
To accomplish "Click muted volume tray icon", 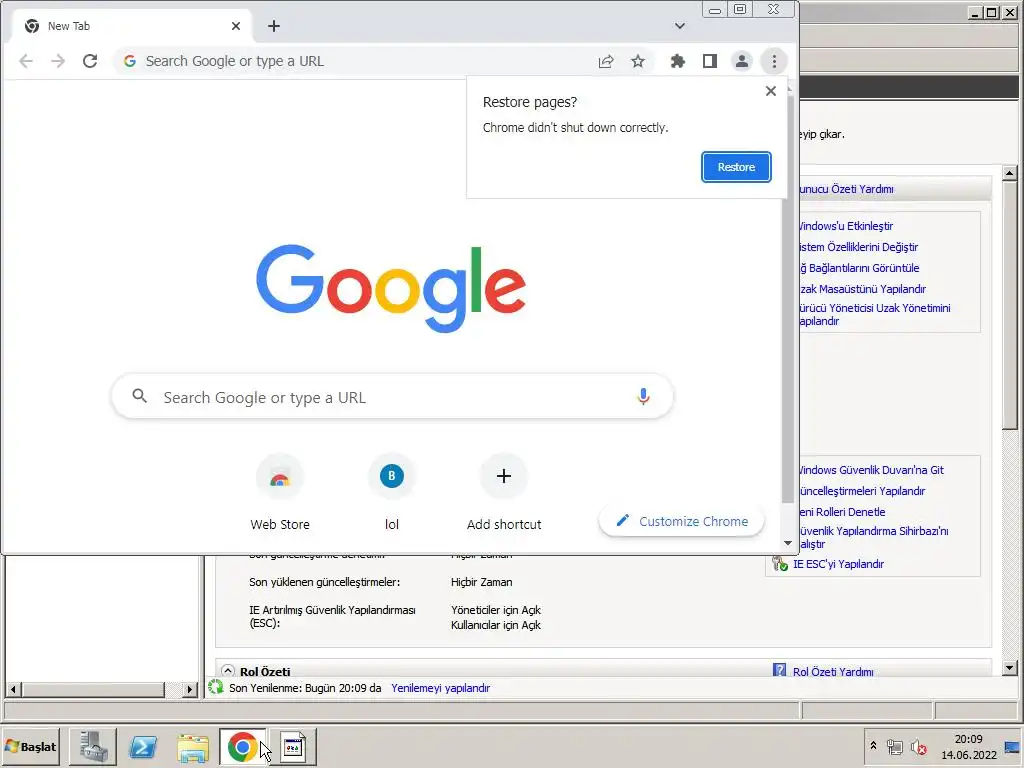I will 919,747.
